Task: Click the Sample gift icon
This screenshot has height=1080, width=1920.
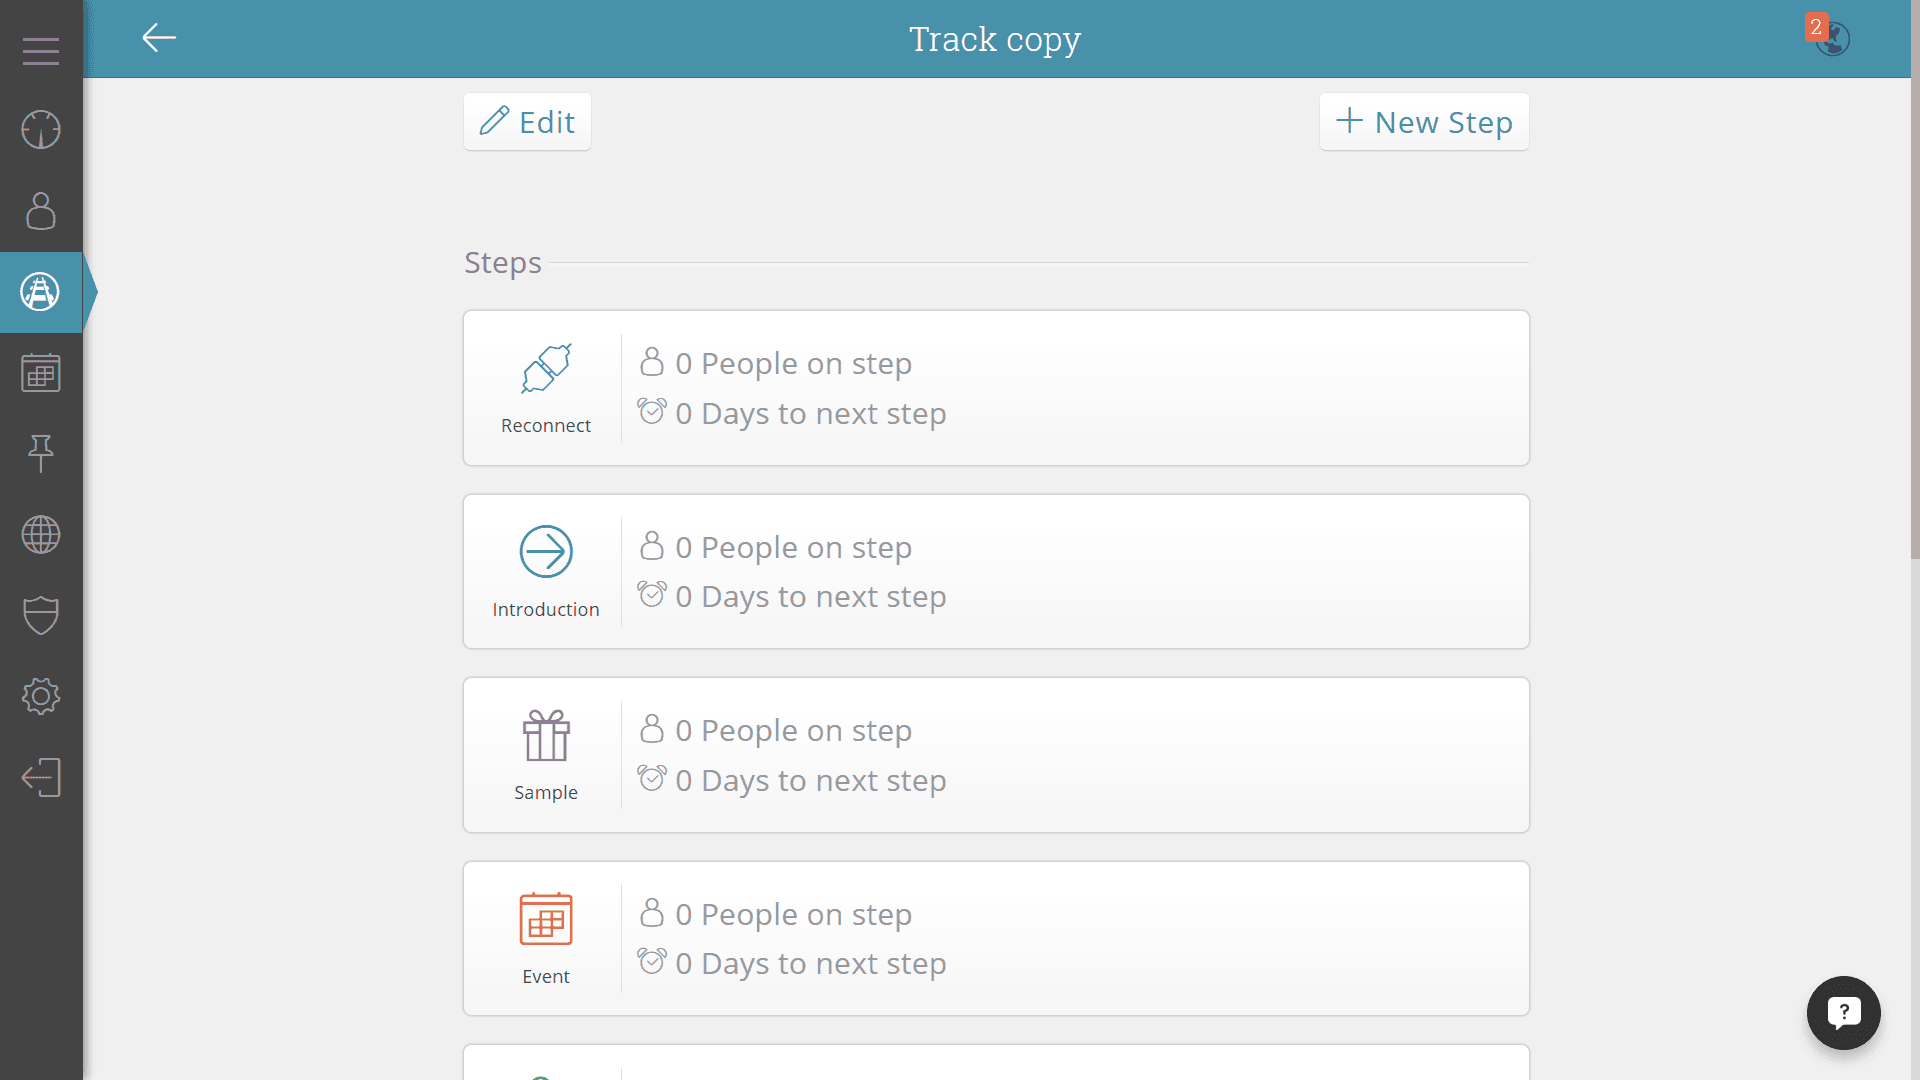Action: click(546, 735)
